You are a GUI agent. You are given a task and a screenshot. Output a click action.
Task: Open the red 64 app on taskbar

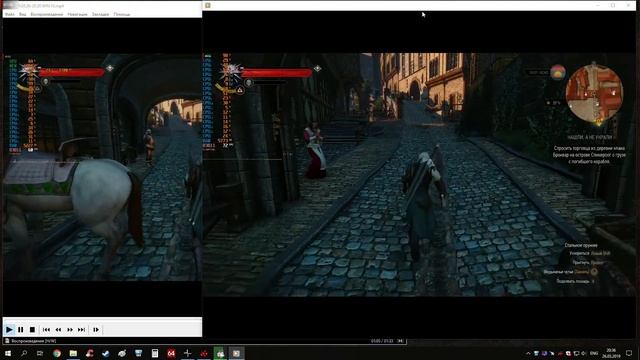[171, 353]
